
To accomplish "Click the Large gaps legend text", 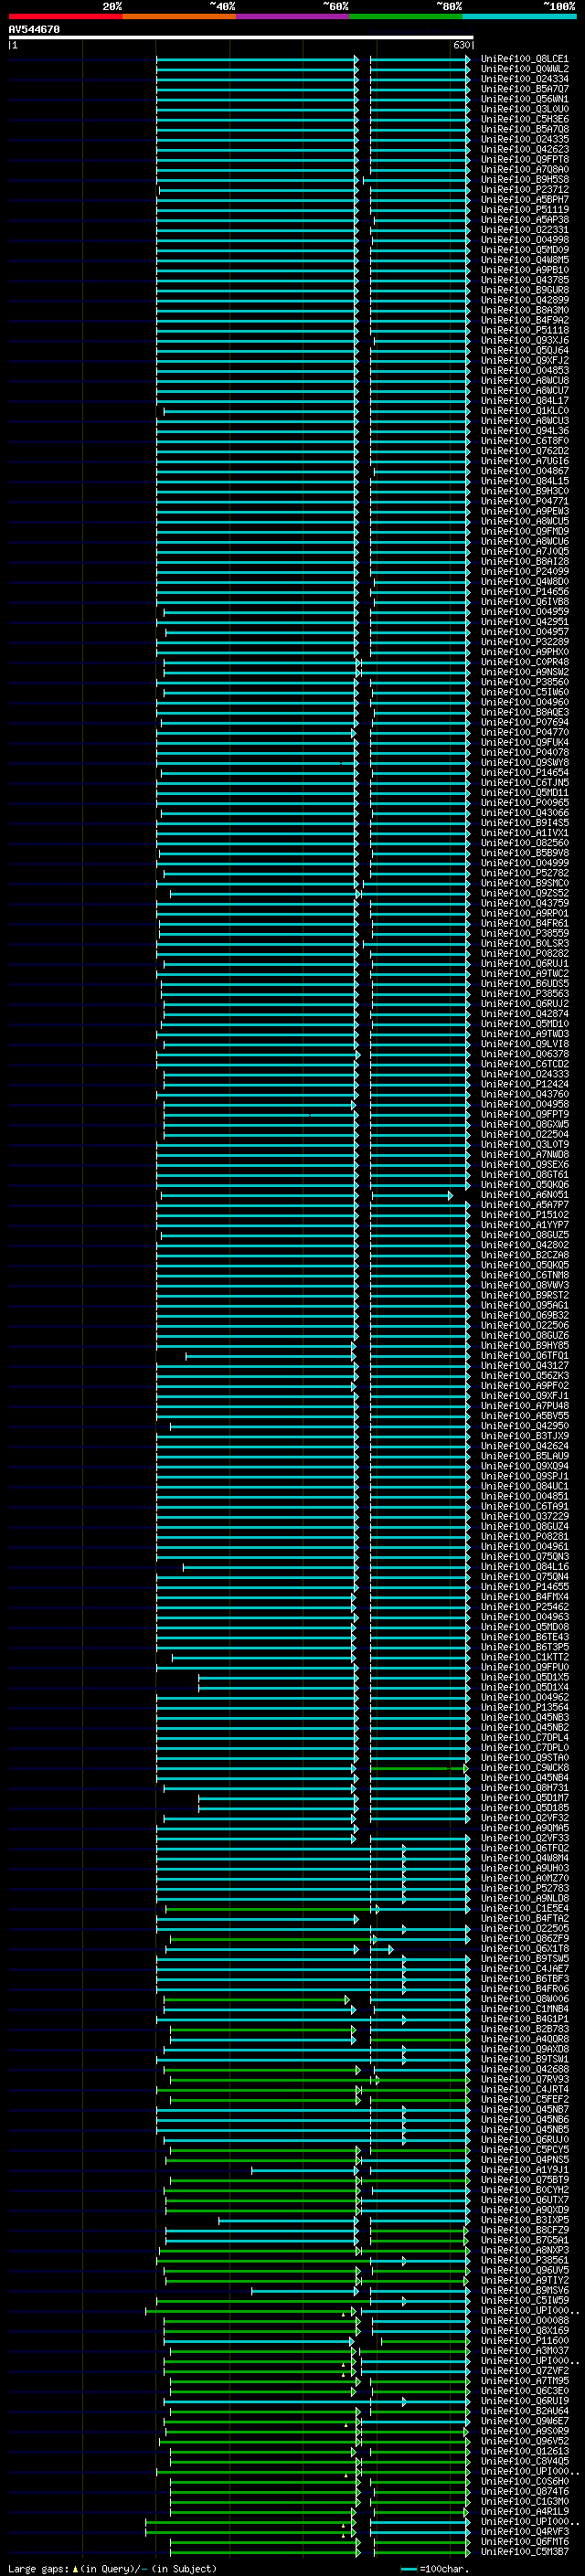I will 113,2568.
